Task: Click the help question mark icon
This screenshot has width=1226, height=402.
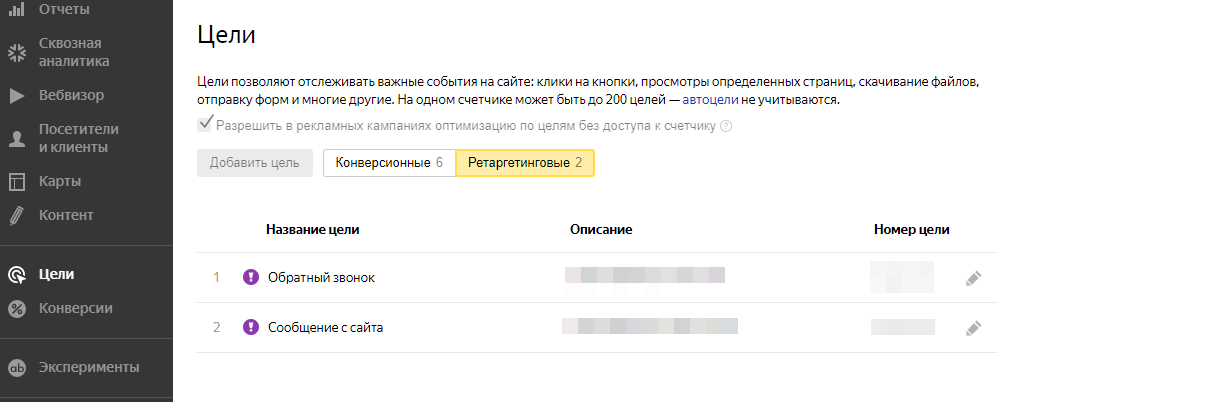Action: coord(726,126)
